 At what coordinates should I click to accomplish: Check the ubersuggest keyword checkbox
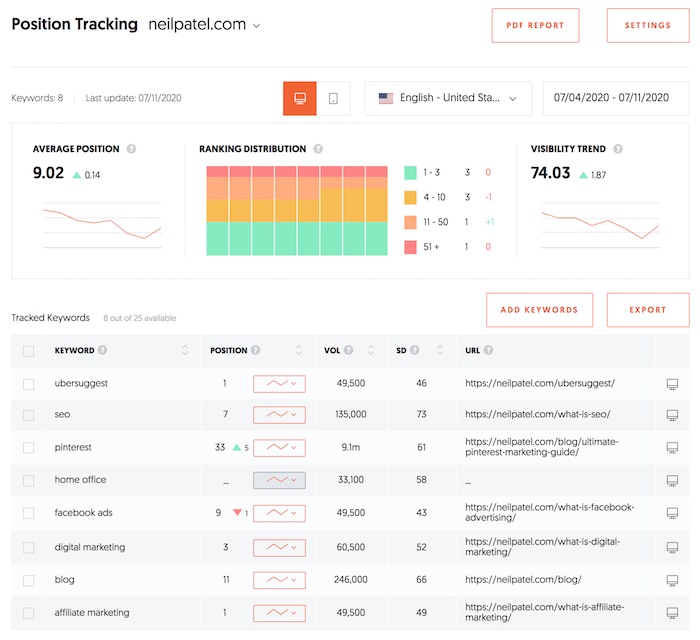pos(29,384)
